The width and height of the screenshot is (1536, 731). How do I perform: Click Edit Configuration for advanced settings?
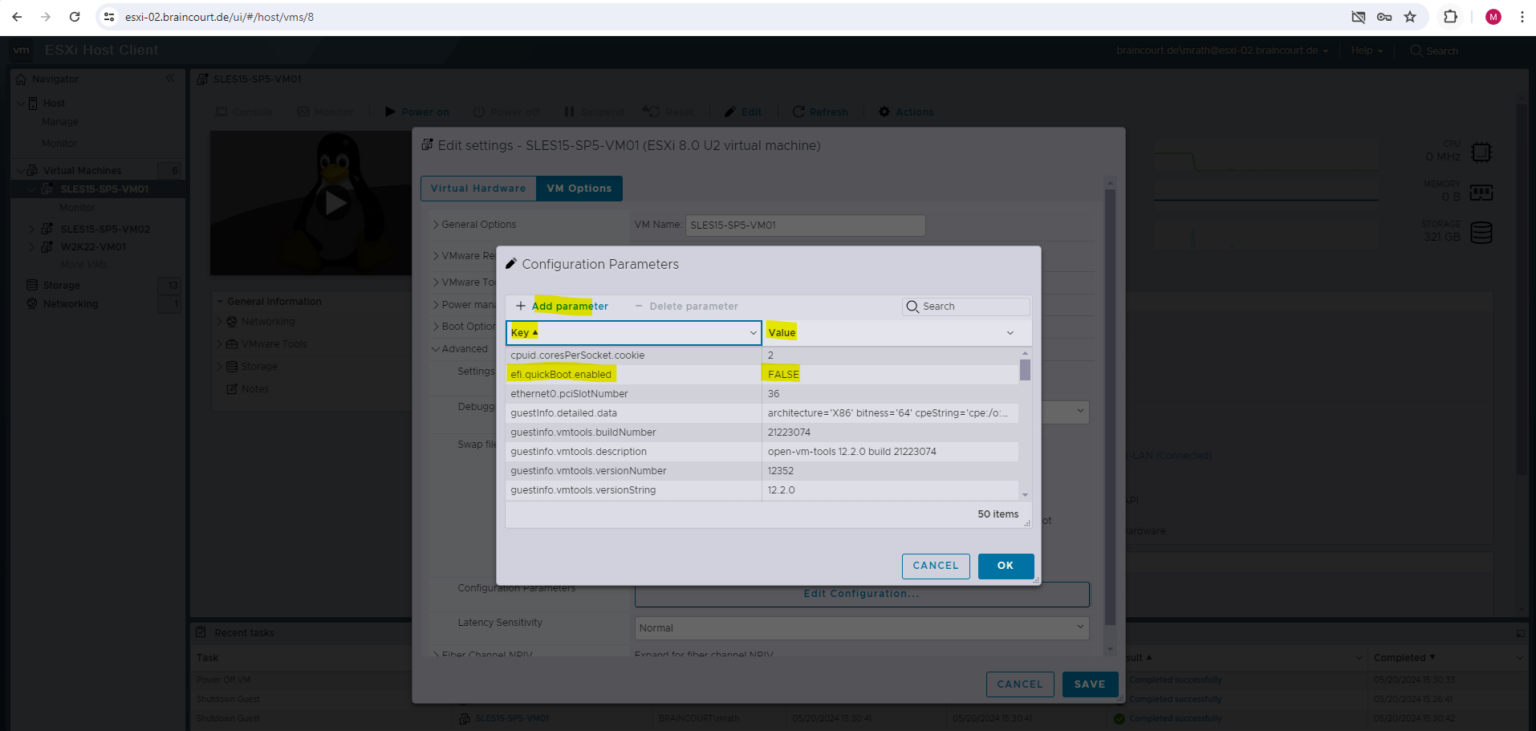(861, 594)
